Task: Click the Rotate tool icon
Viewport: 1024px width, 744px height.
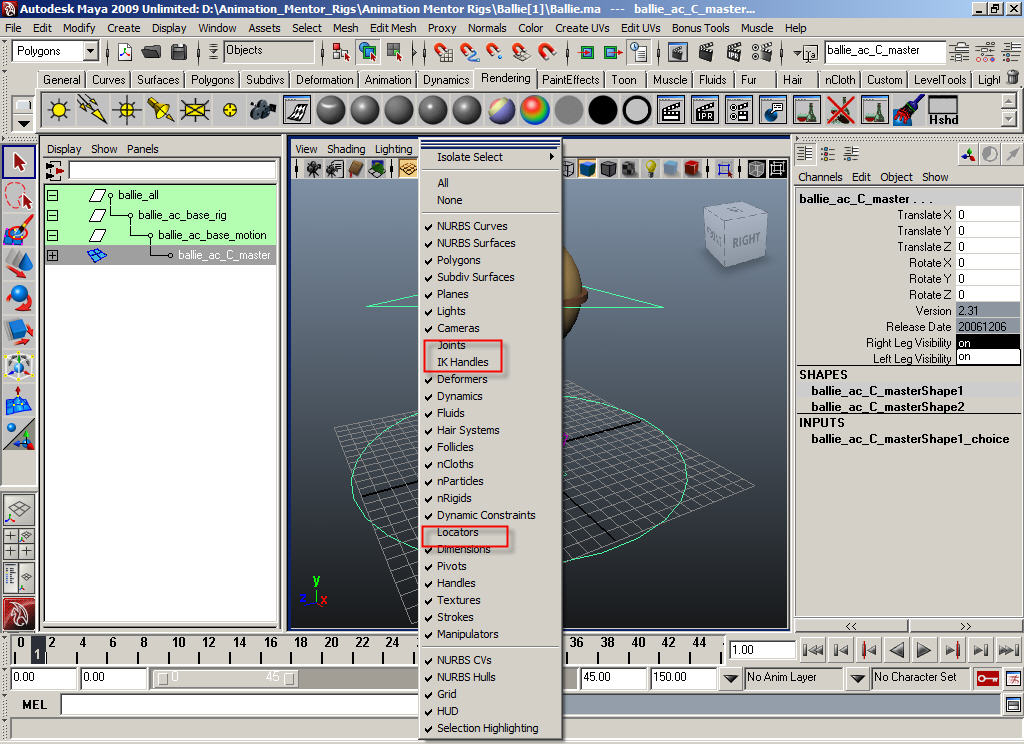Action: (x=19, y=297)
